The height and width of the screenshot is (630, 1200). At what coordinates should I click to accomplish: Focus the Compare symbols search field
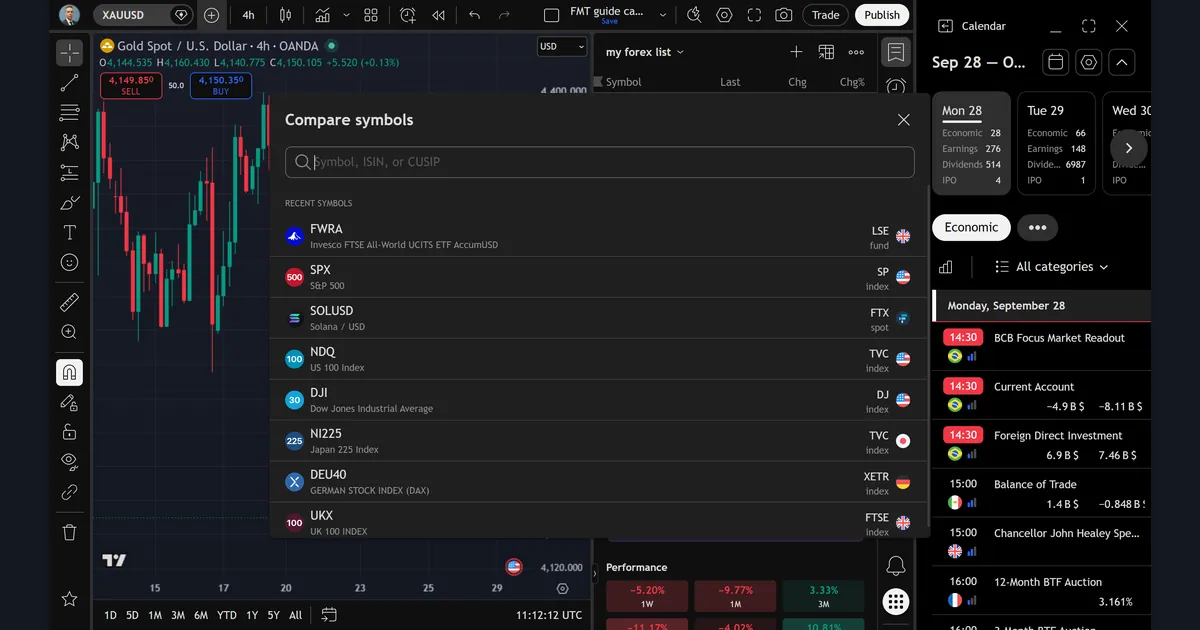pyautogui.click(x=600, y=162)
